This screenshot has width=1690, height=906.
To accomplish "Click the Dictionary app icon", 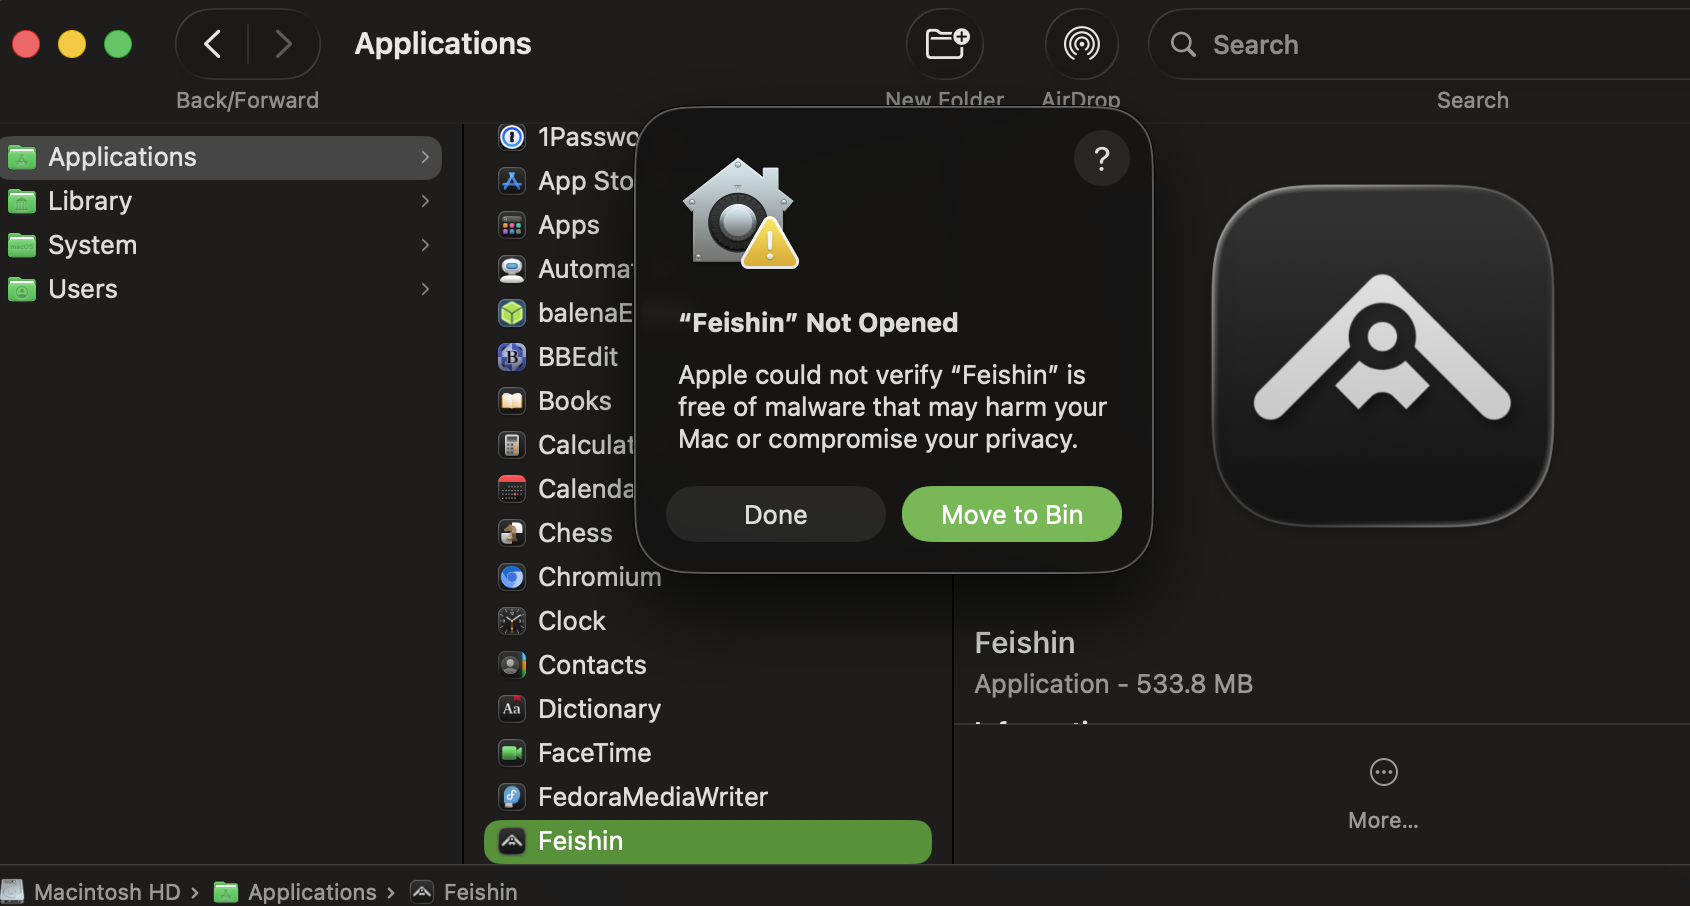I will [x=512, y=709].
